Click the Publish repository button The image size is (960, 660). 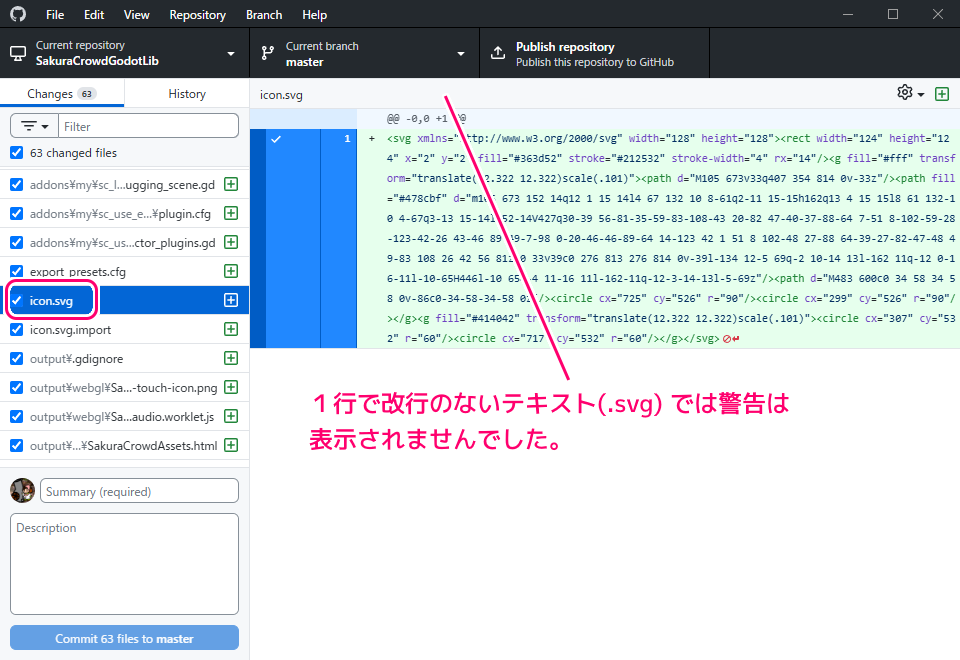[594, 54]
